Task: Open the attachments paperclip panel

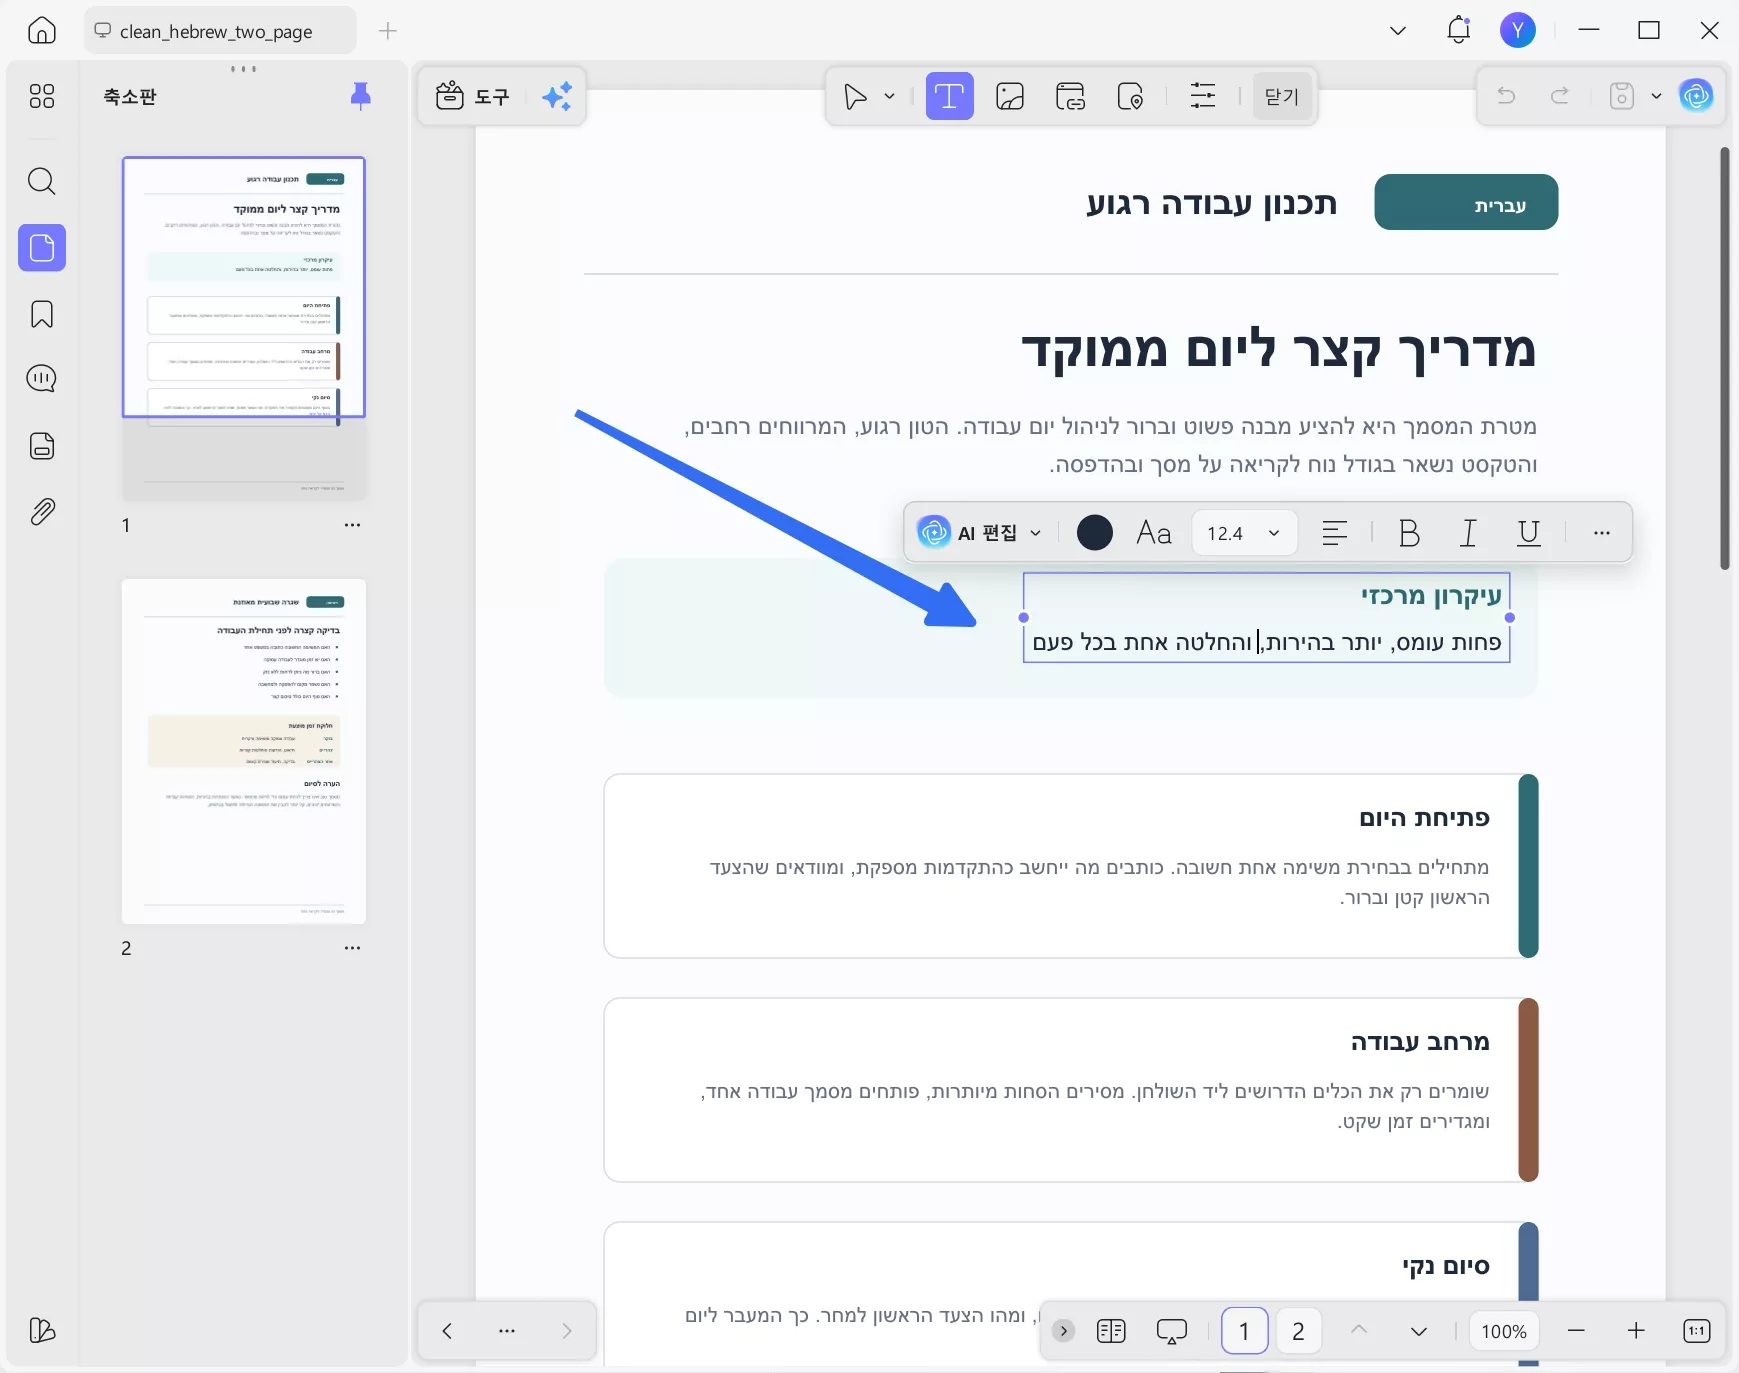Action: pos(42,512)
